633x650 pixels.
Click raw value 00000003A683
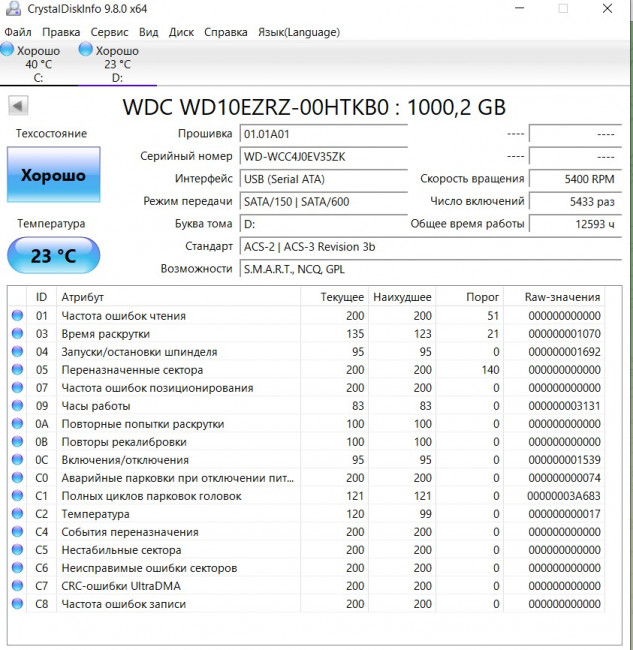(564, 496)
